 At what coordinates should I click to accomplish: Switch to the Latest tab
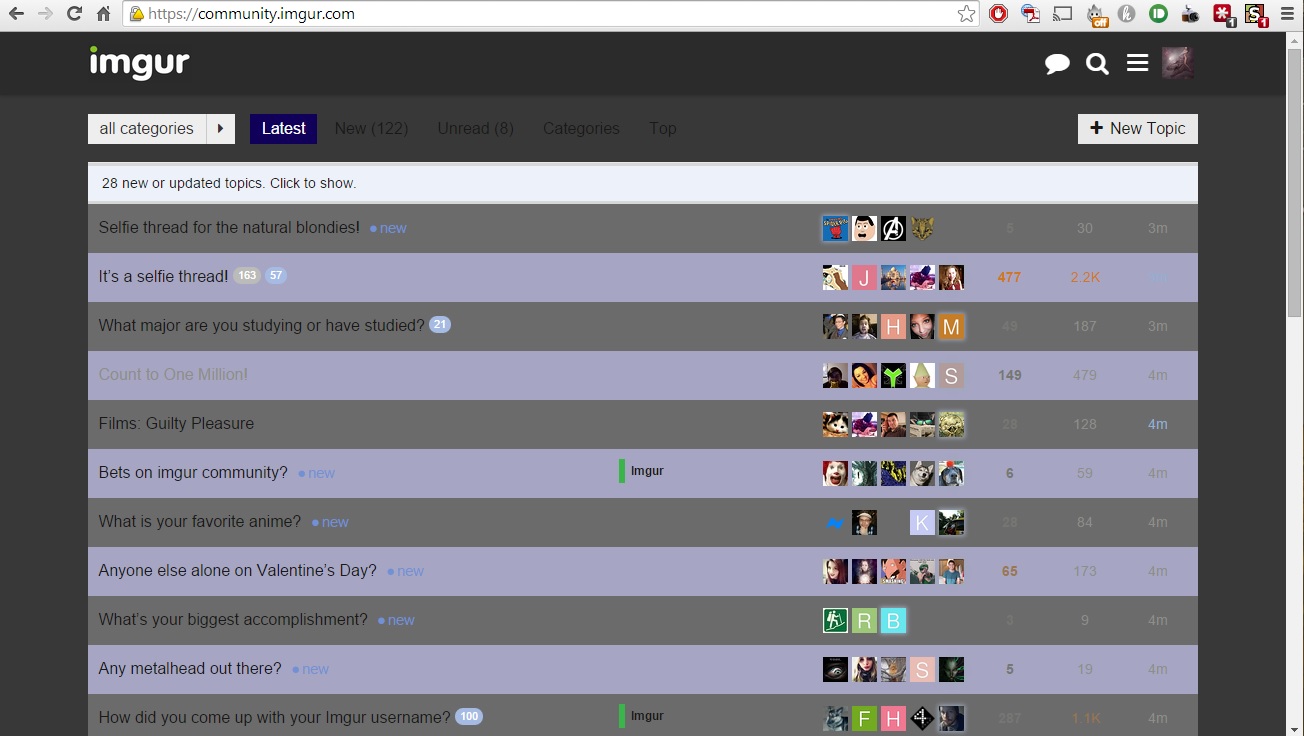283,128
